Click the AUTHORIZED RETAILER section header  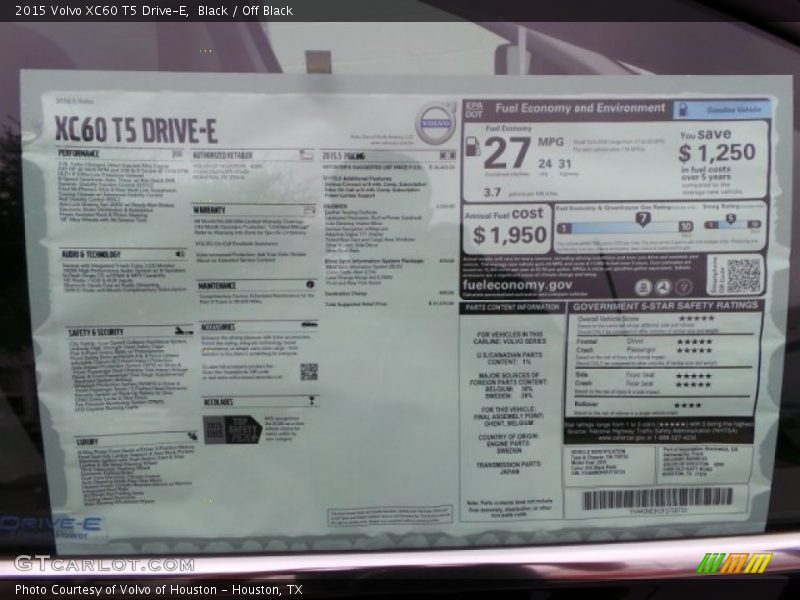click(222, 155)
